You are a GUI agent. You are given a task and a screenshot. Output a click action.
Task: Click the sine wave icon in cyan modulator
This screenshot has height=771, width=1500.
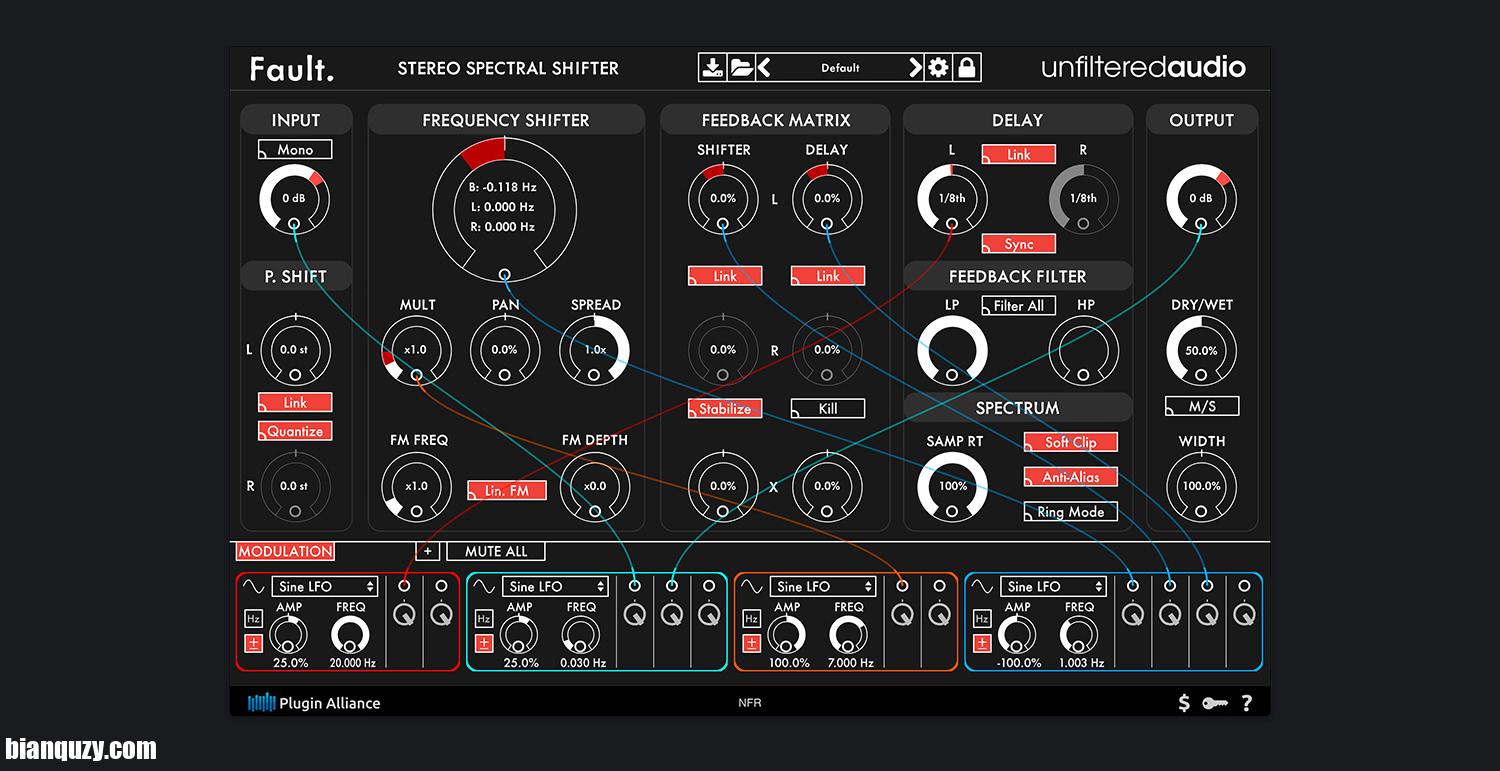[485, 586]
